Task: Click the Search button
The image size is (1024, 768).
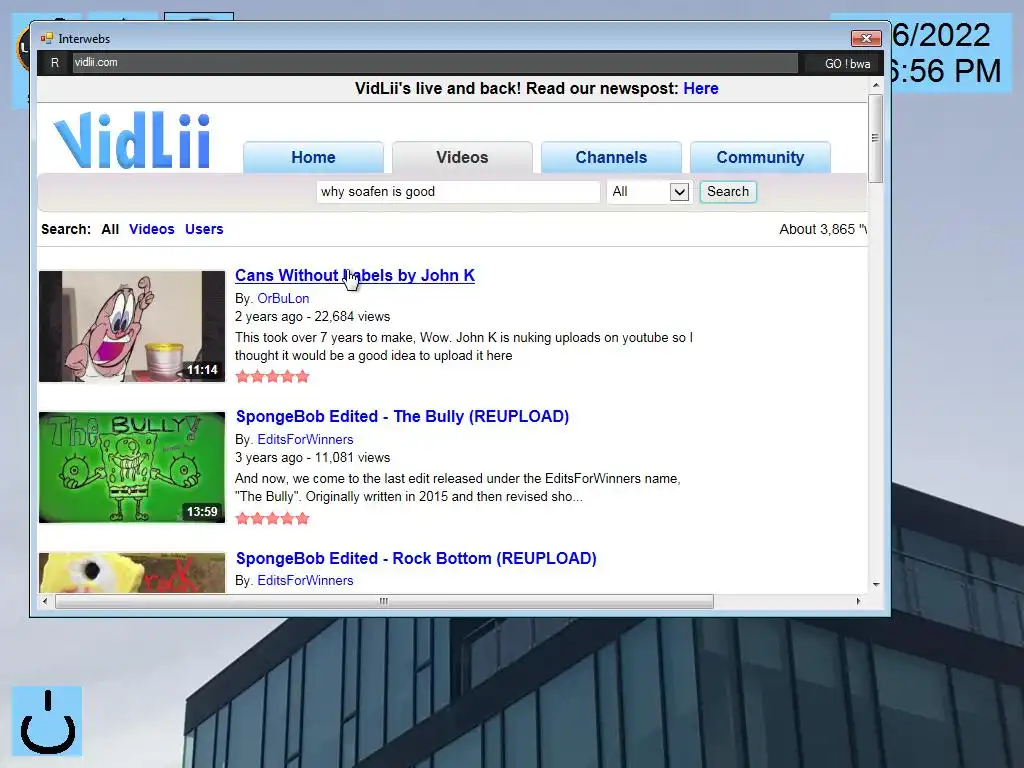Action: (728, 191)
